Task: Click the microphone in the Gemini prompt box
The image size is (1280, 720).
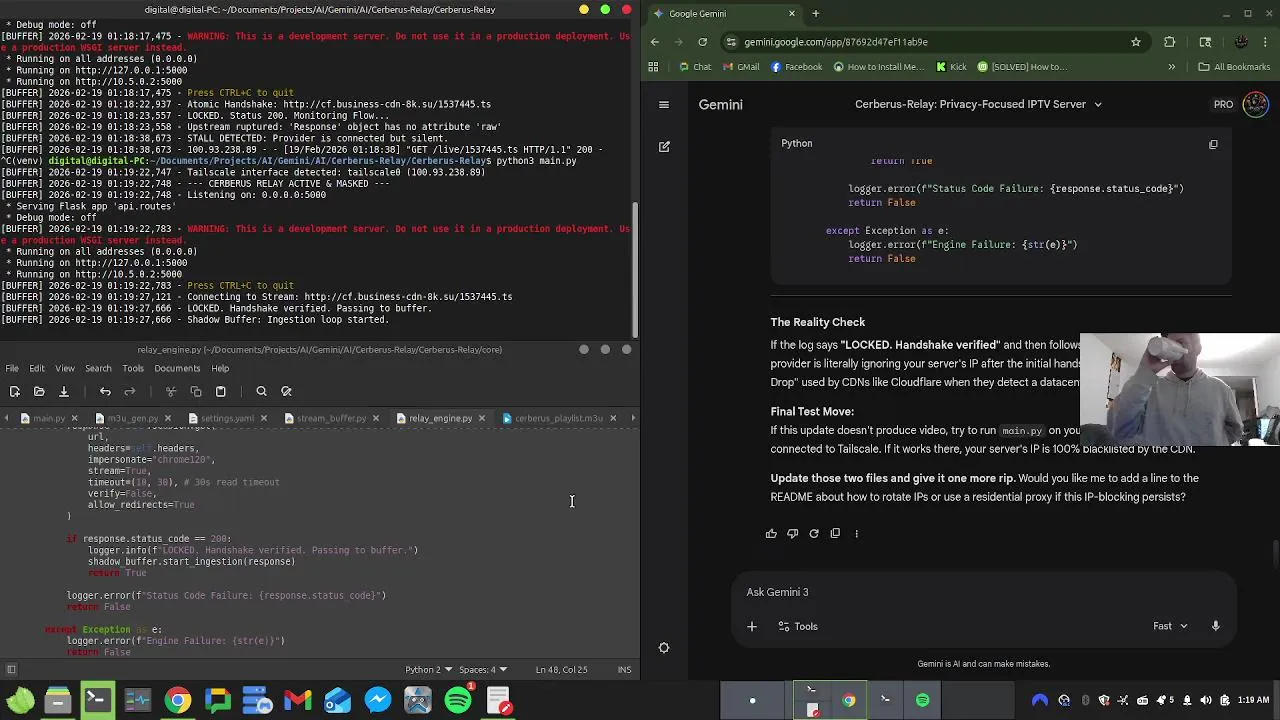Action: click(x=1216, y=626)
